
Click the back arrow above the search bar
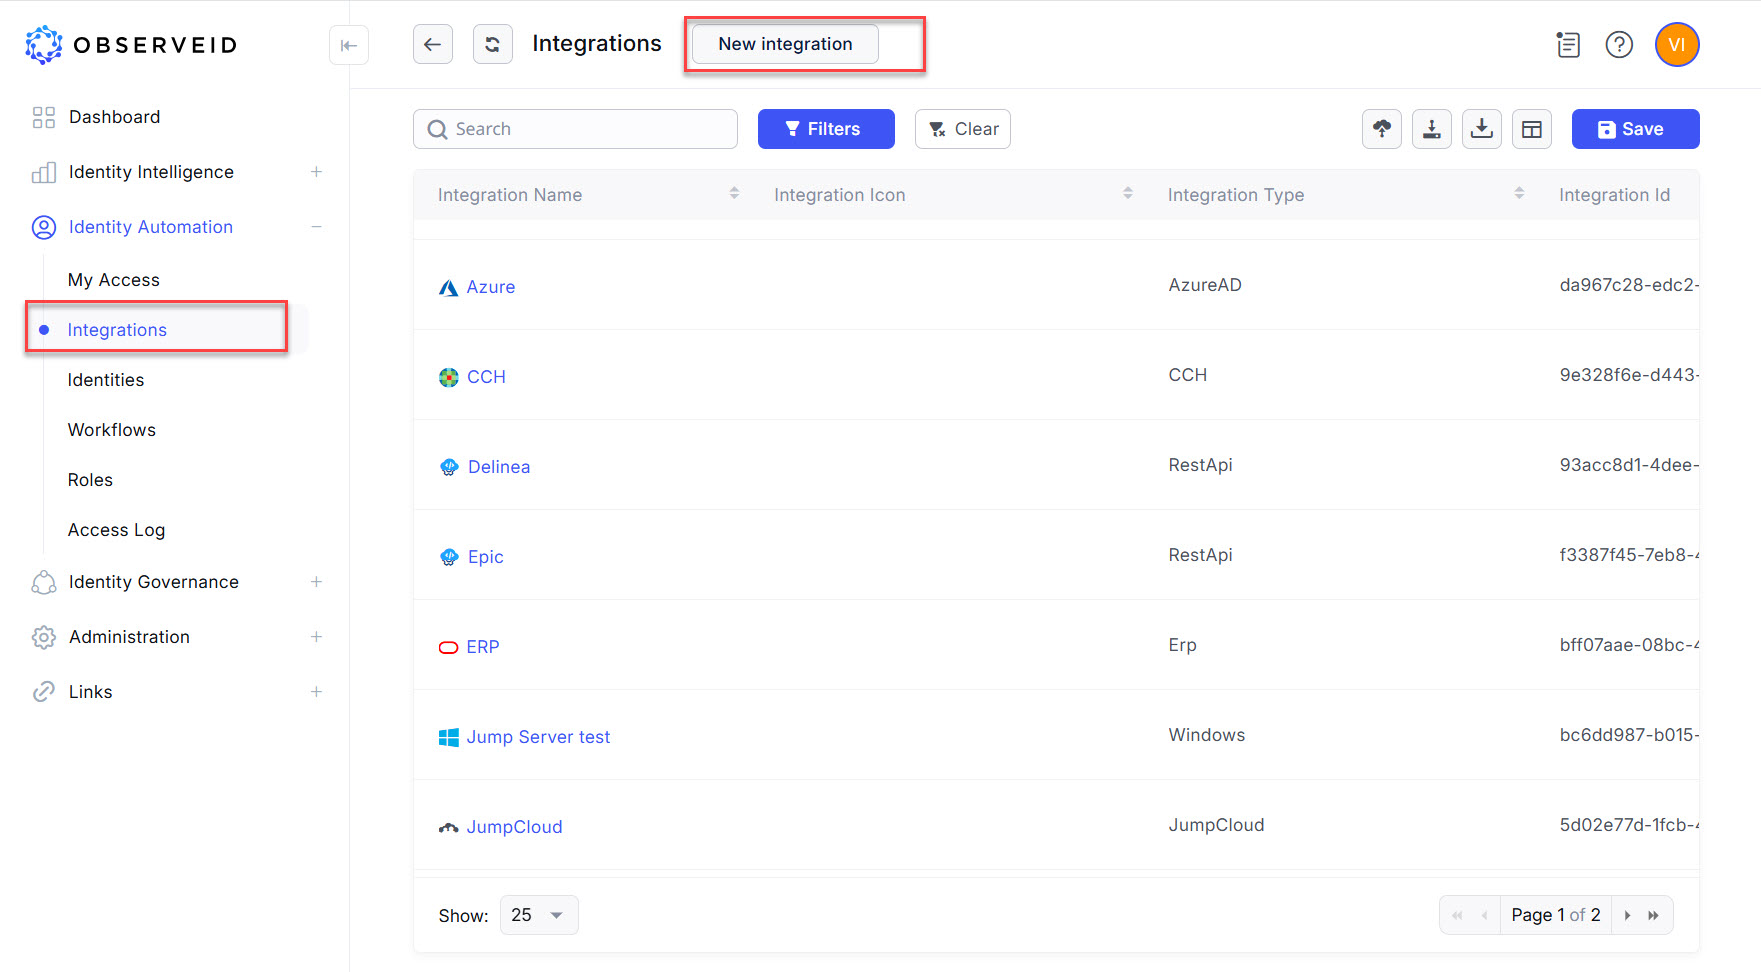(x=432, y=44)
